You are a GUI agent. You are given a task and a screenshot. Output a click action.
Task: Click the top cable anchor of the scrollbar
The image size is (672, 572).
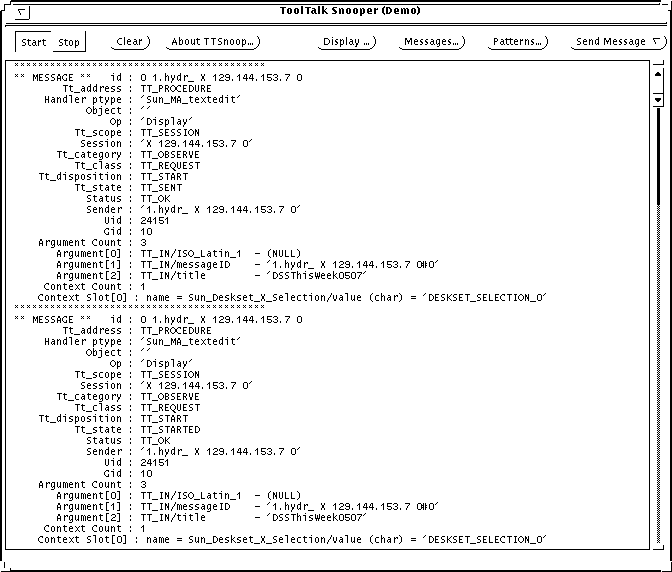(657, 63)
